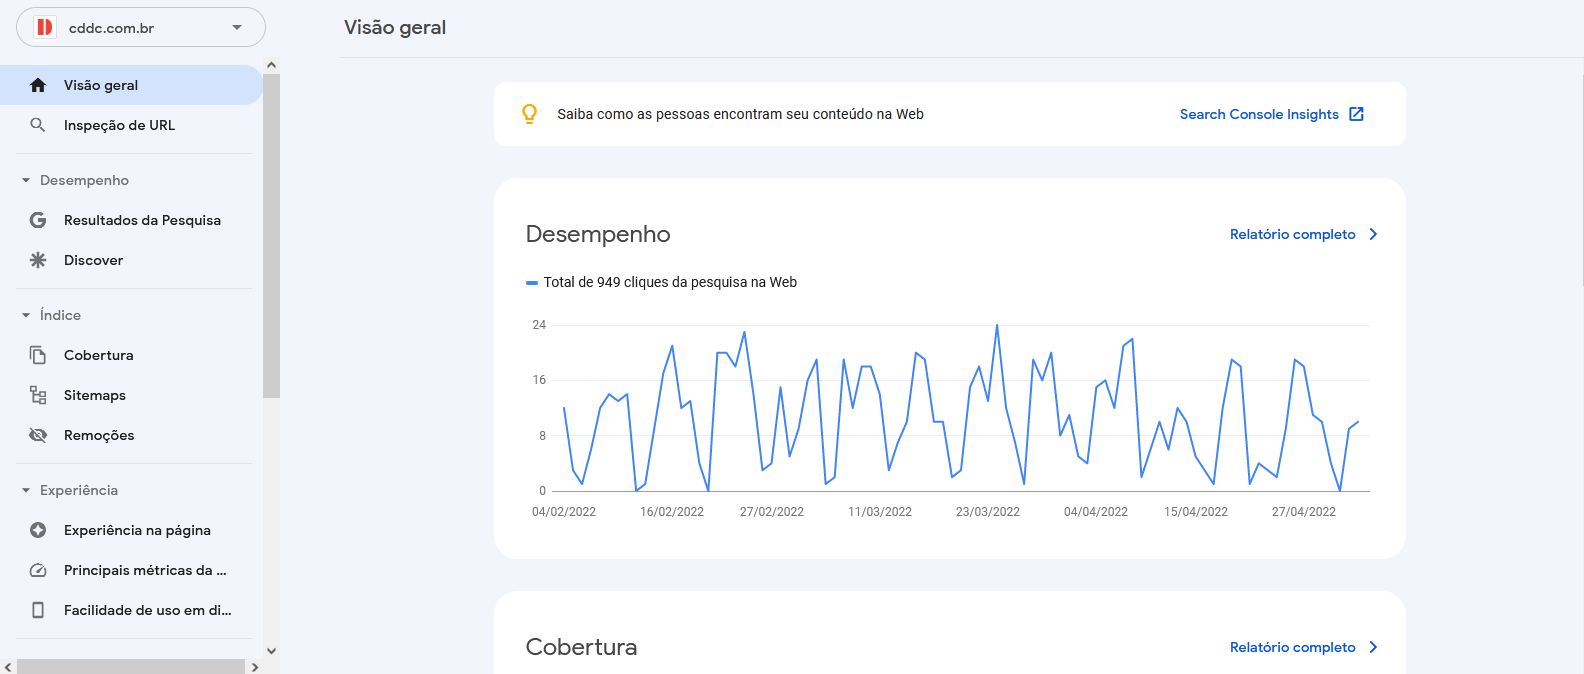
Task: Click the Inspeção de URL magnifier icon
Action: coord(38,125)
